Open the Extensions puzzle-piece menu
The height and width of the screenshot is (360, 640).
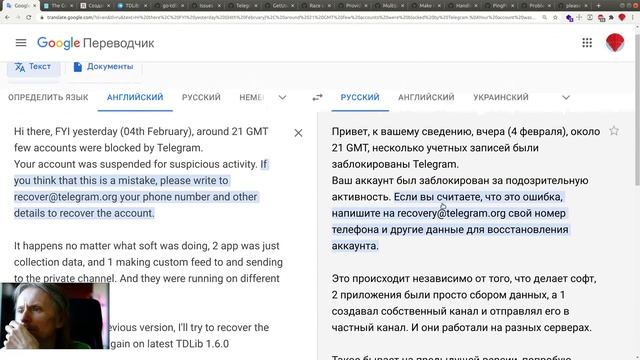point(611,18)
